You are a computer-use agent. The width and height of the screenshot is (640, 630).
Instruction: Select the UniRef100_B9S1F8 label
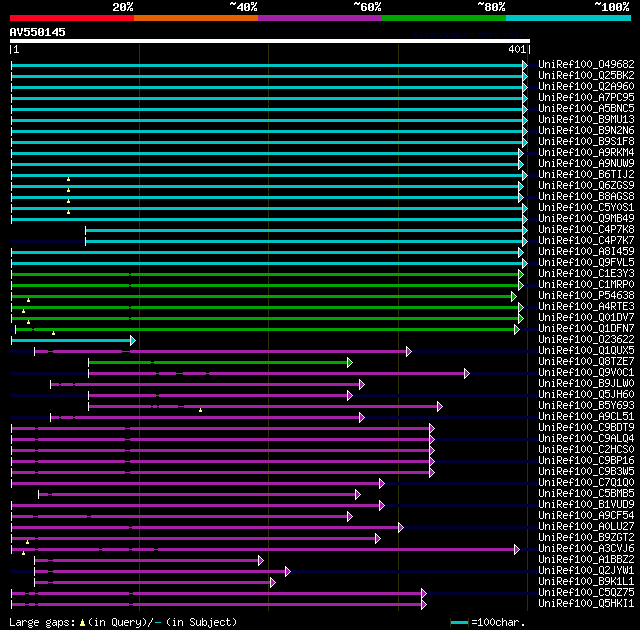[586, 141]
